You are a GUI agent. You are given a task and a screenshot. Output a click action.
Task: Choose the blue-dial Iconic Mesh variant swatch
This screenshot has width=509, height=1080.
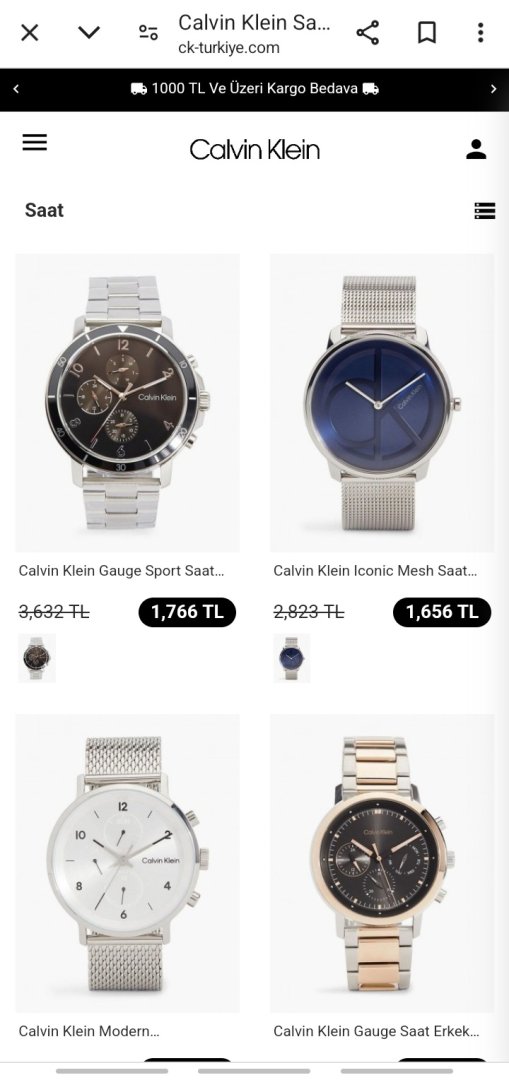[x=292, y=658]
